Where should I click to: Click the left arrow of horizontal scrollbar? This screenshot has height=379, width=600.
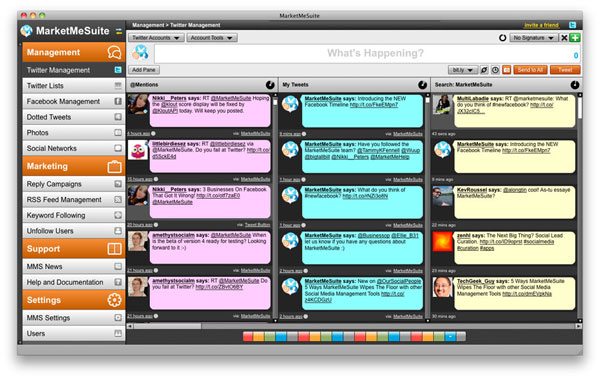click(130, 326)
